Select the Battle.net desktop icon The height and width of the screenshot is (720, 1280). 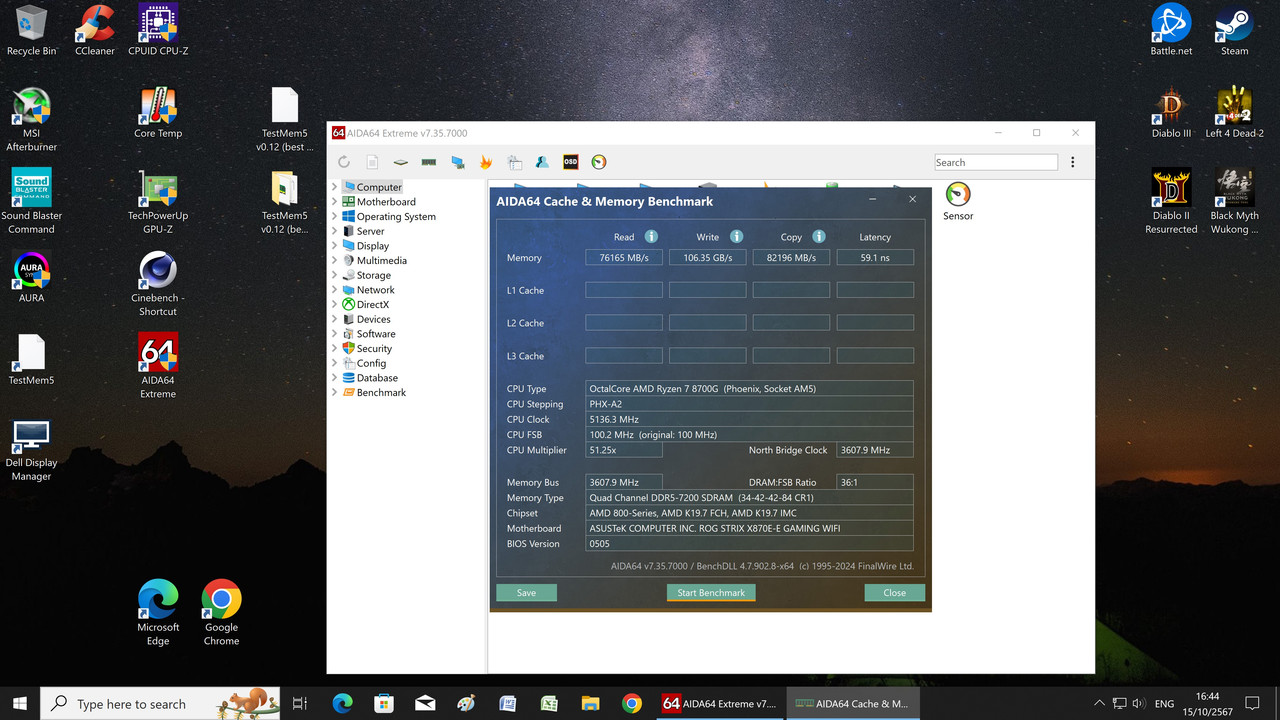tap(1171, 31)
